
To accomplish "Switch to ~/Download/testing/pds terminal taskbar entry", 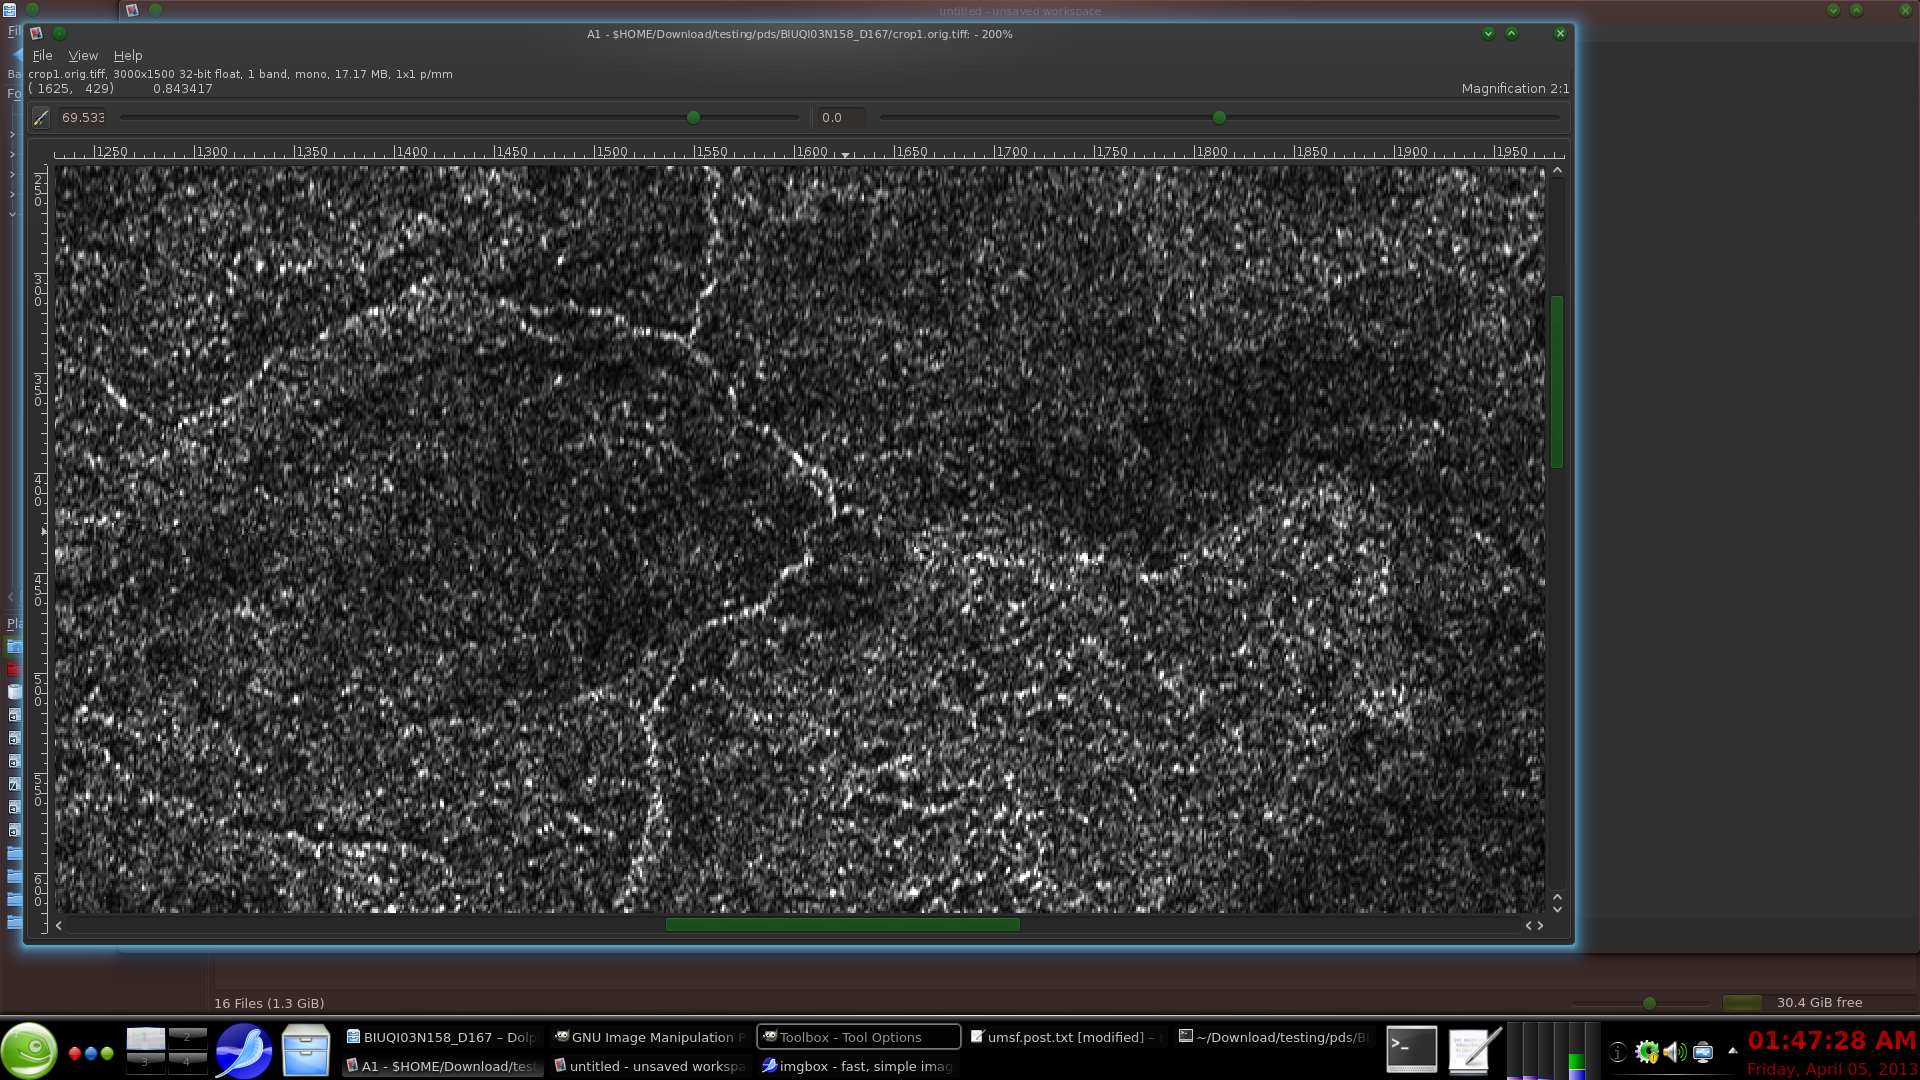I will click(1275, 1037).
